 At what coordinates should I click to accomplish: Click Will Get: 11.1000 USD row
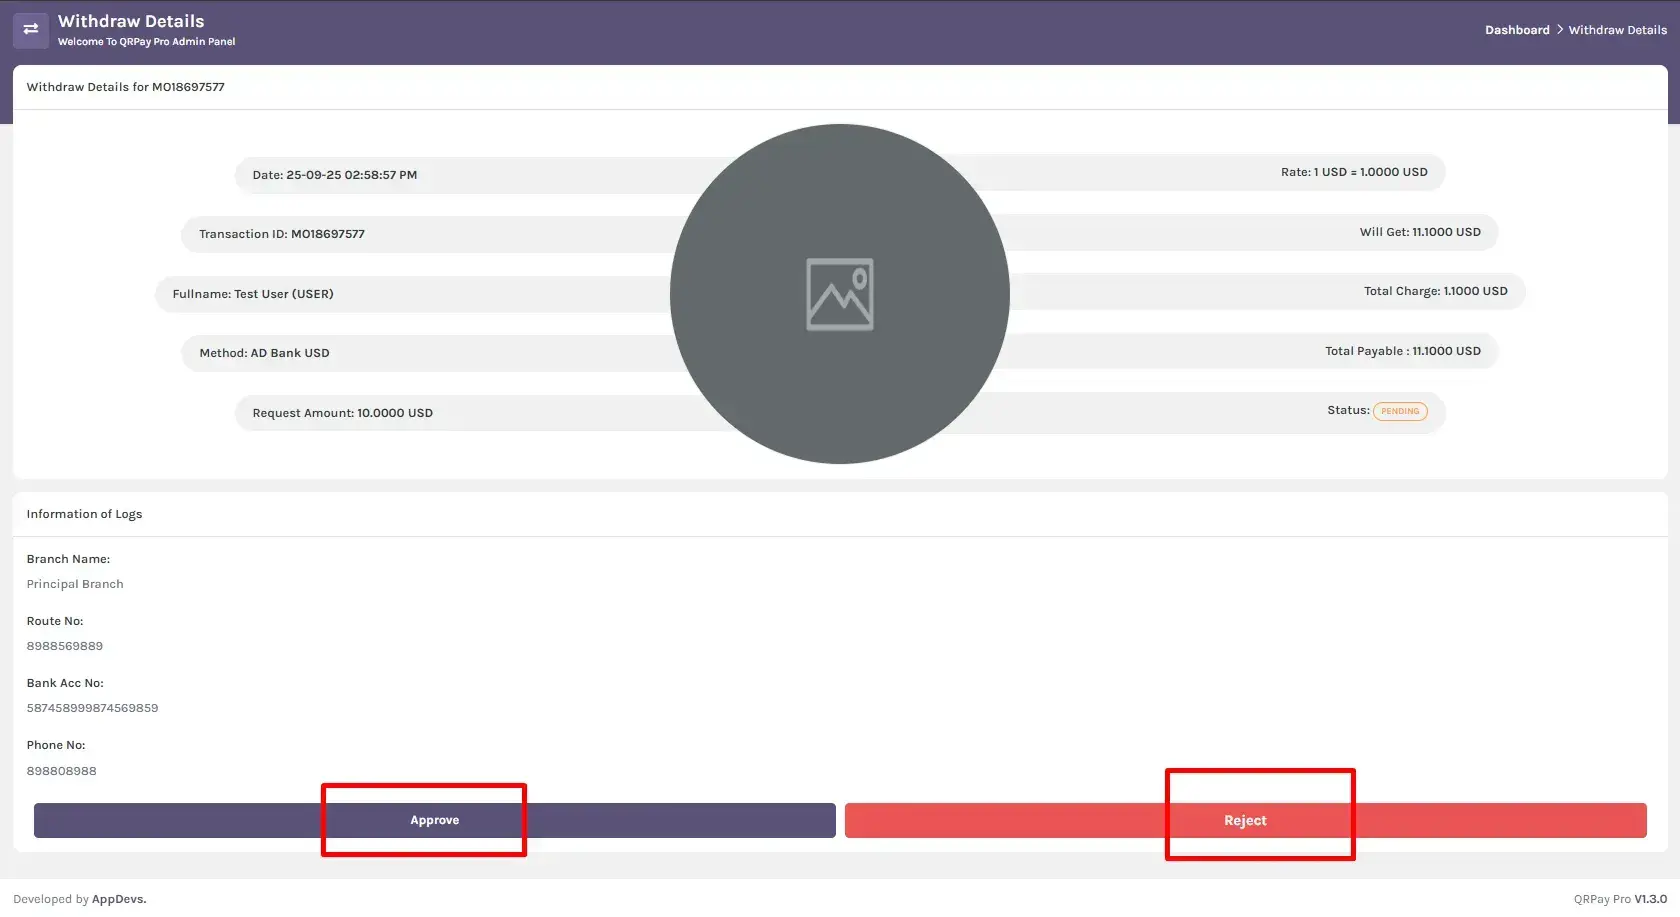pos(1250,232)
